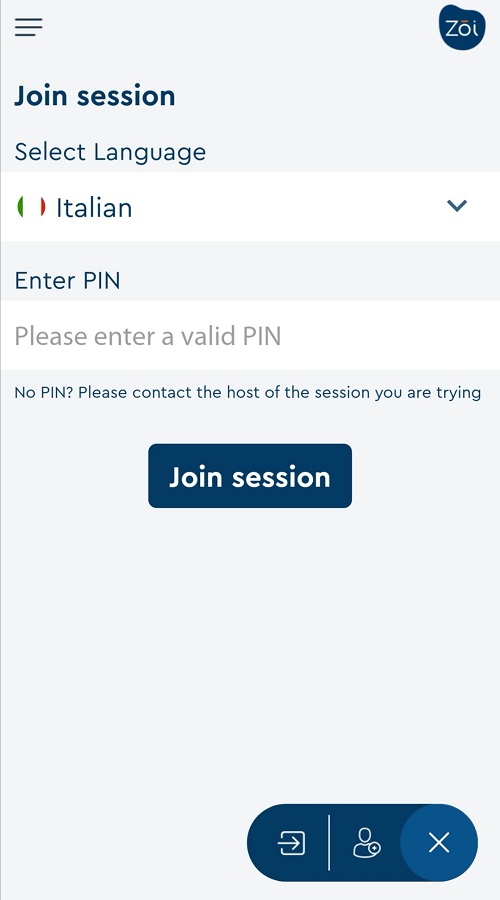Screen dimensions: 500x900
Task: Click 'contact the host' in the hint line
Action: (192, 393)
